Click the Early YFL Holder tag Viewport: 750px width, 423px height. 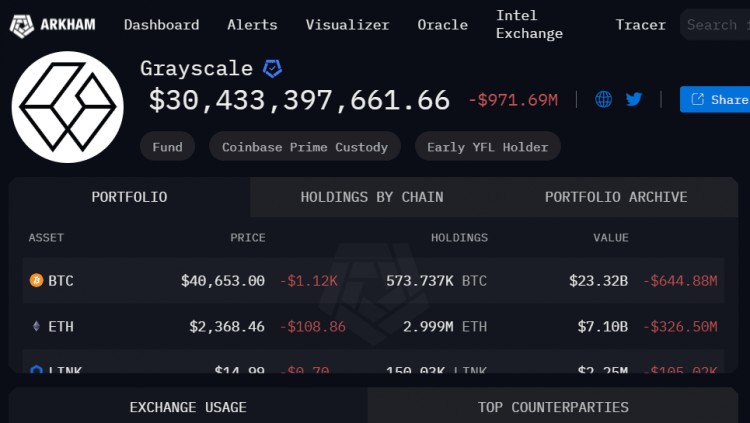[487, 147]
